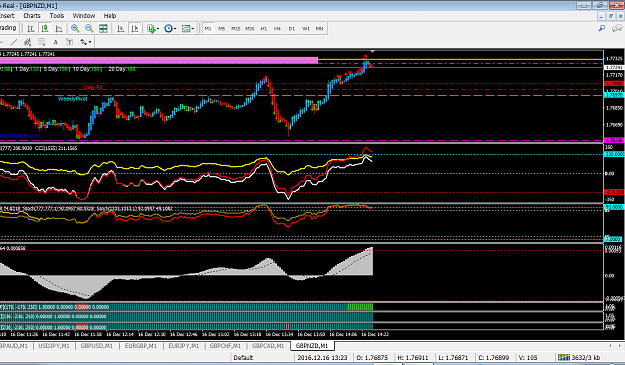Viewport: 625px width, 365px height.
Task: Switch chart to candlestick mode
Action: click(x=45, y=28)
